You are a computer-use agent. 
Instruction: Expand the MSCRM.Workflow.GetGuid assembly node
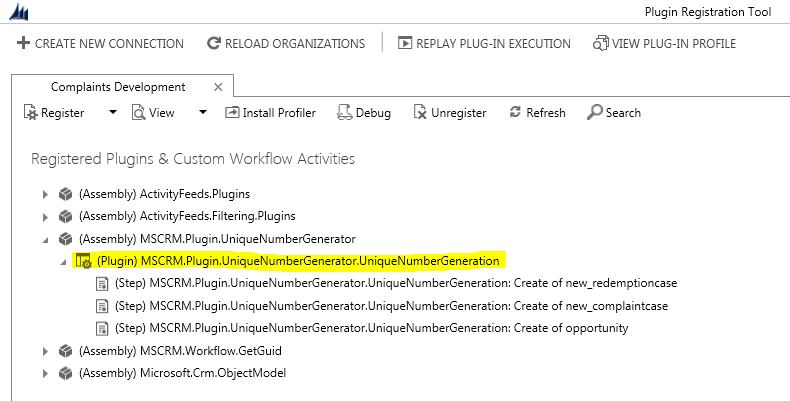click(45, 351)
